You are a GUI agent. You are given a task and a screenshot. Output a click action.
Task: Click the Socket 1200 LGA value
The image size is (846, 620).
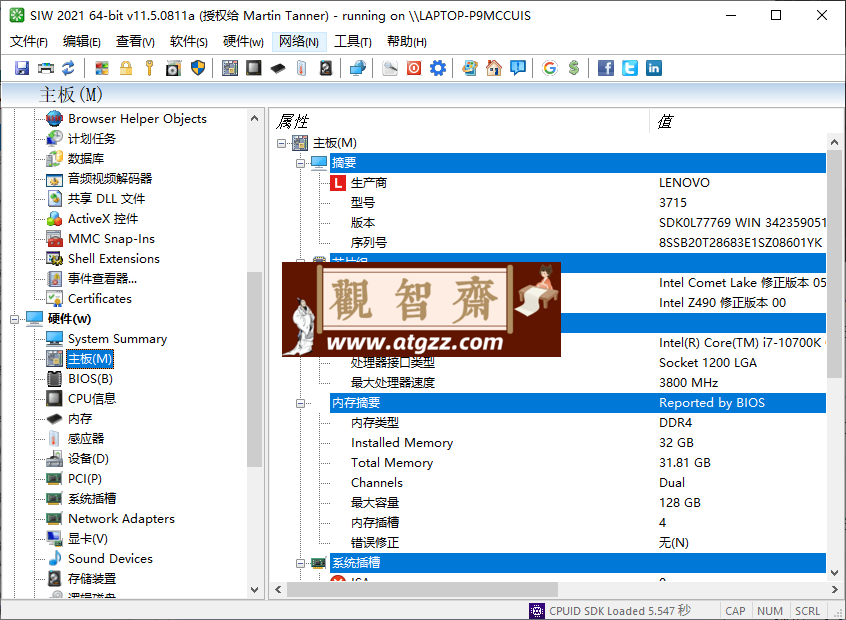(708, 363)
